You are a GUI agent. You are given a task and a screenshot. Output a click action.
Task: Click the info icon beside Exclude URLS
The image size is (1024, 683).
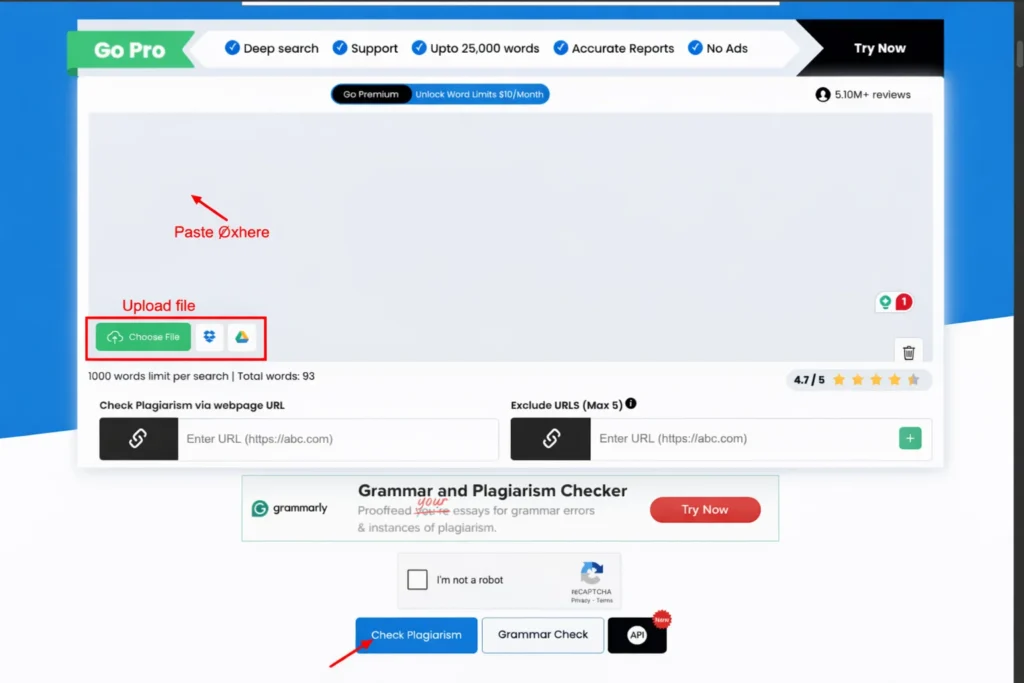click(631, 404)
